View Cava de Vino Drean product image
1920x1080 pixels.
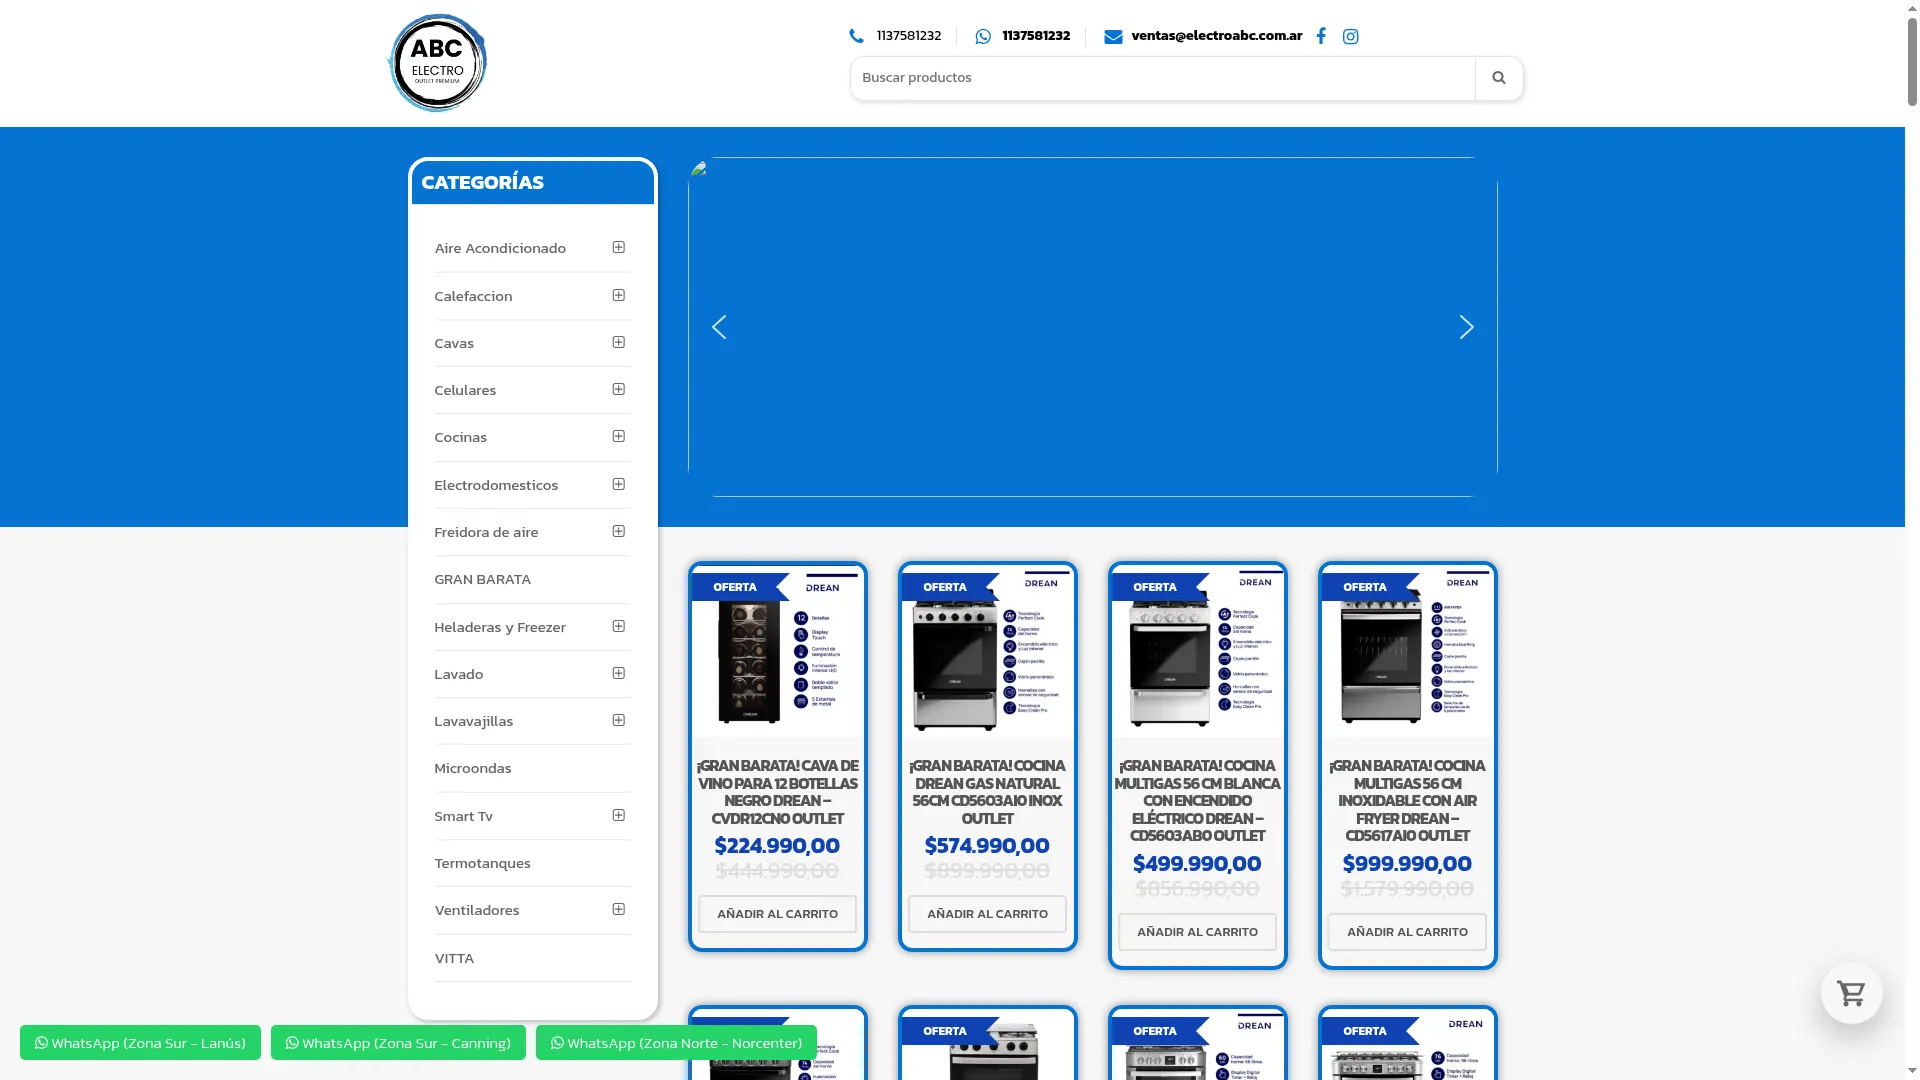click(x=777, y=652)
